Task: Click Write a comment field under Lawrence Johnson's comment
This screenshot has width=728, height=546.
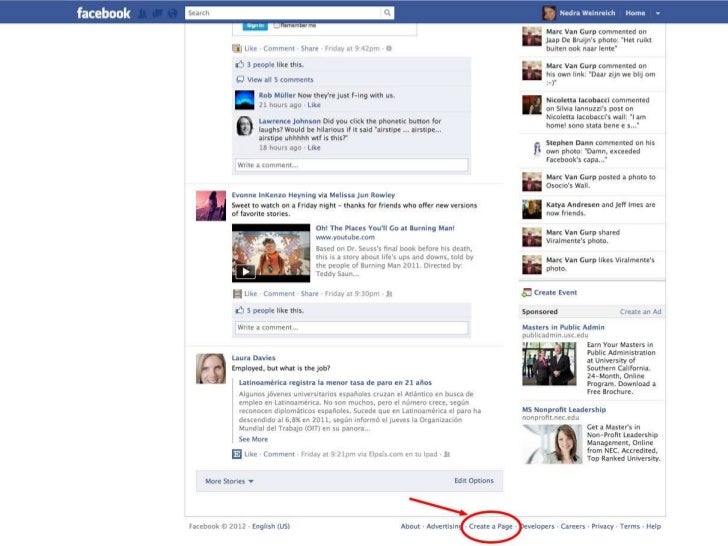Action: [x=351, y=165]
